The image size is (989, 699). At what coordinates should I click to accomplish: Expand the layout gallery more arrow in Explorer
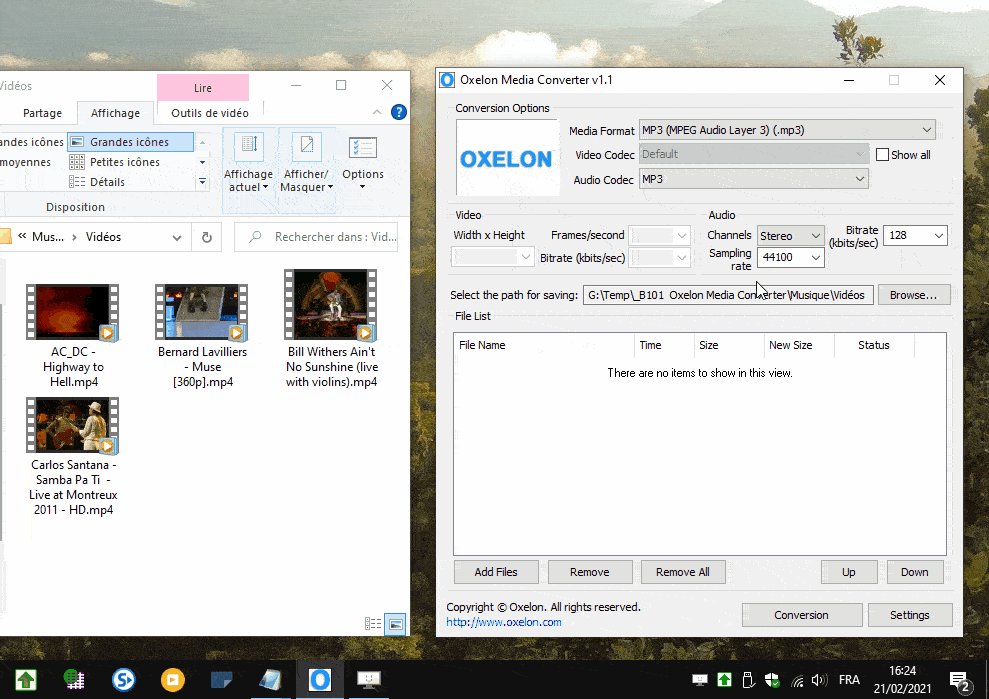click(x=202, y=182)
